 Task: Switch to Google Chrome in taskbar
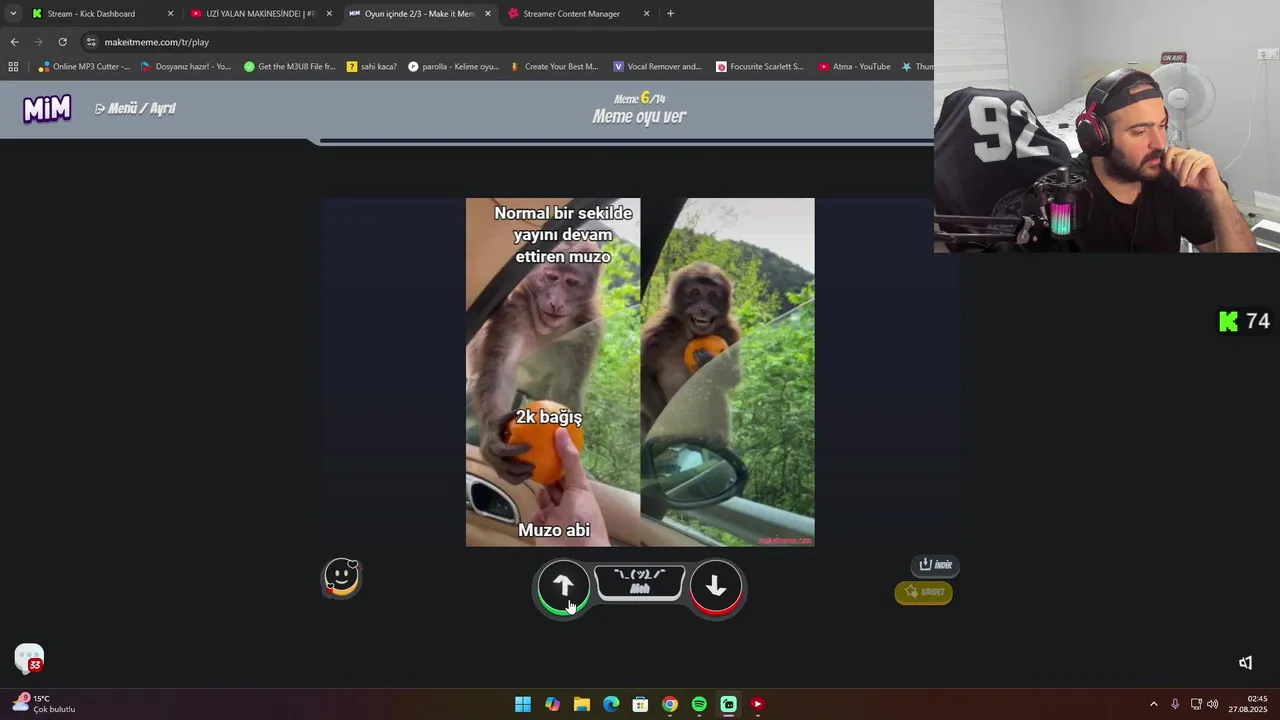(x=670, y=704)
